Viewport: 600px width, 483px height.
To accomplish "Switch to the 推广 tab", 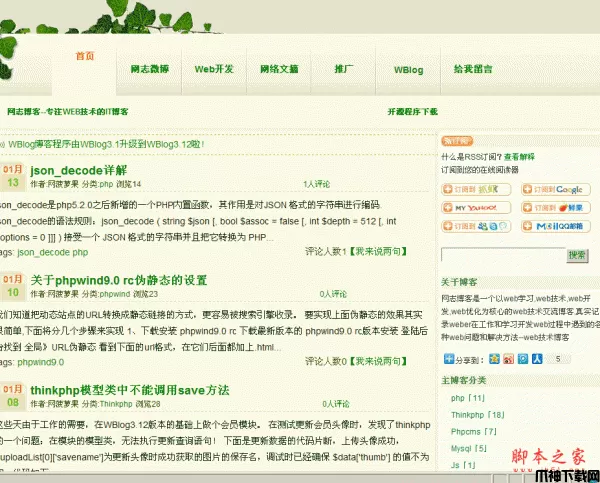I will point(344,69).
